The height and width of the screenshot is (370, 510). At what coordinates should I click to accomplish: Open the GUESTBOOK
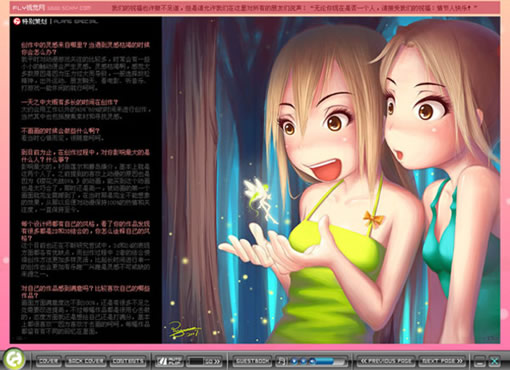(x=252, y=361)
